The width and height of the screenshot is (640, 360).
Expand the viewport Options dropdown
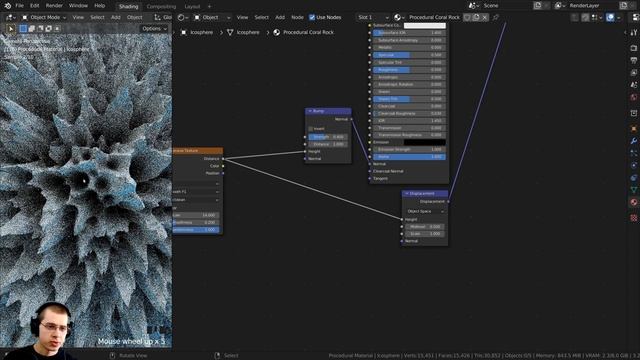[154, 29]
